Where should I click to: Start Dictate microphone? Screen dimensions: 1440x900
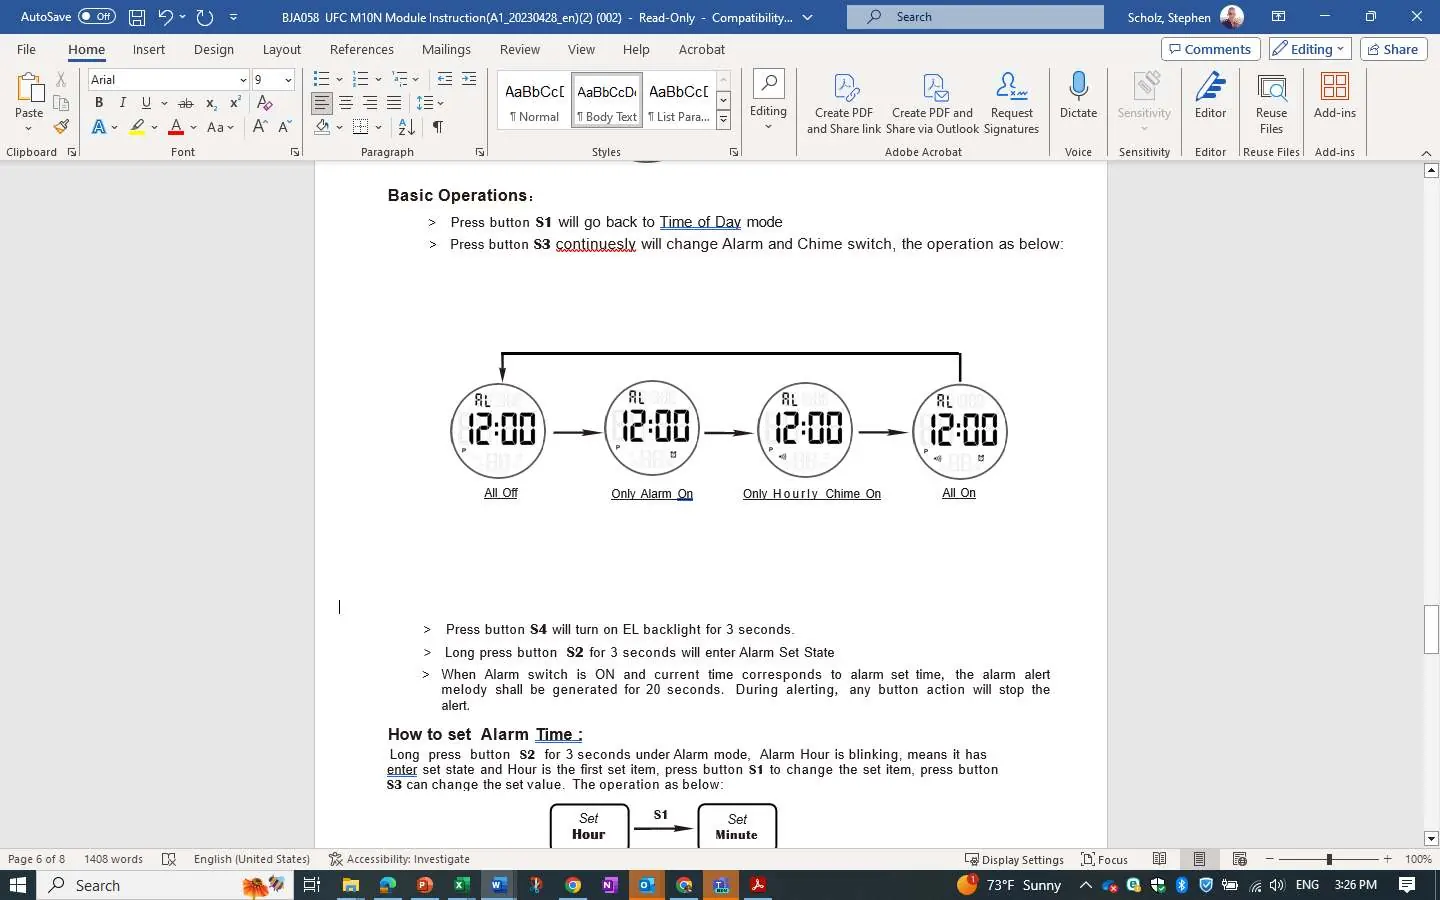1078,96
